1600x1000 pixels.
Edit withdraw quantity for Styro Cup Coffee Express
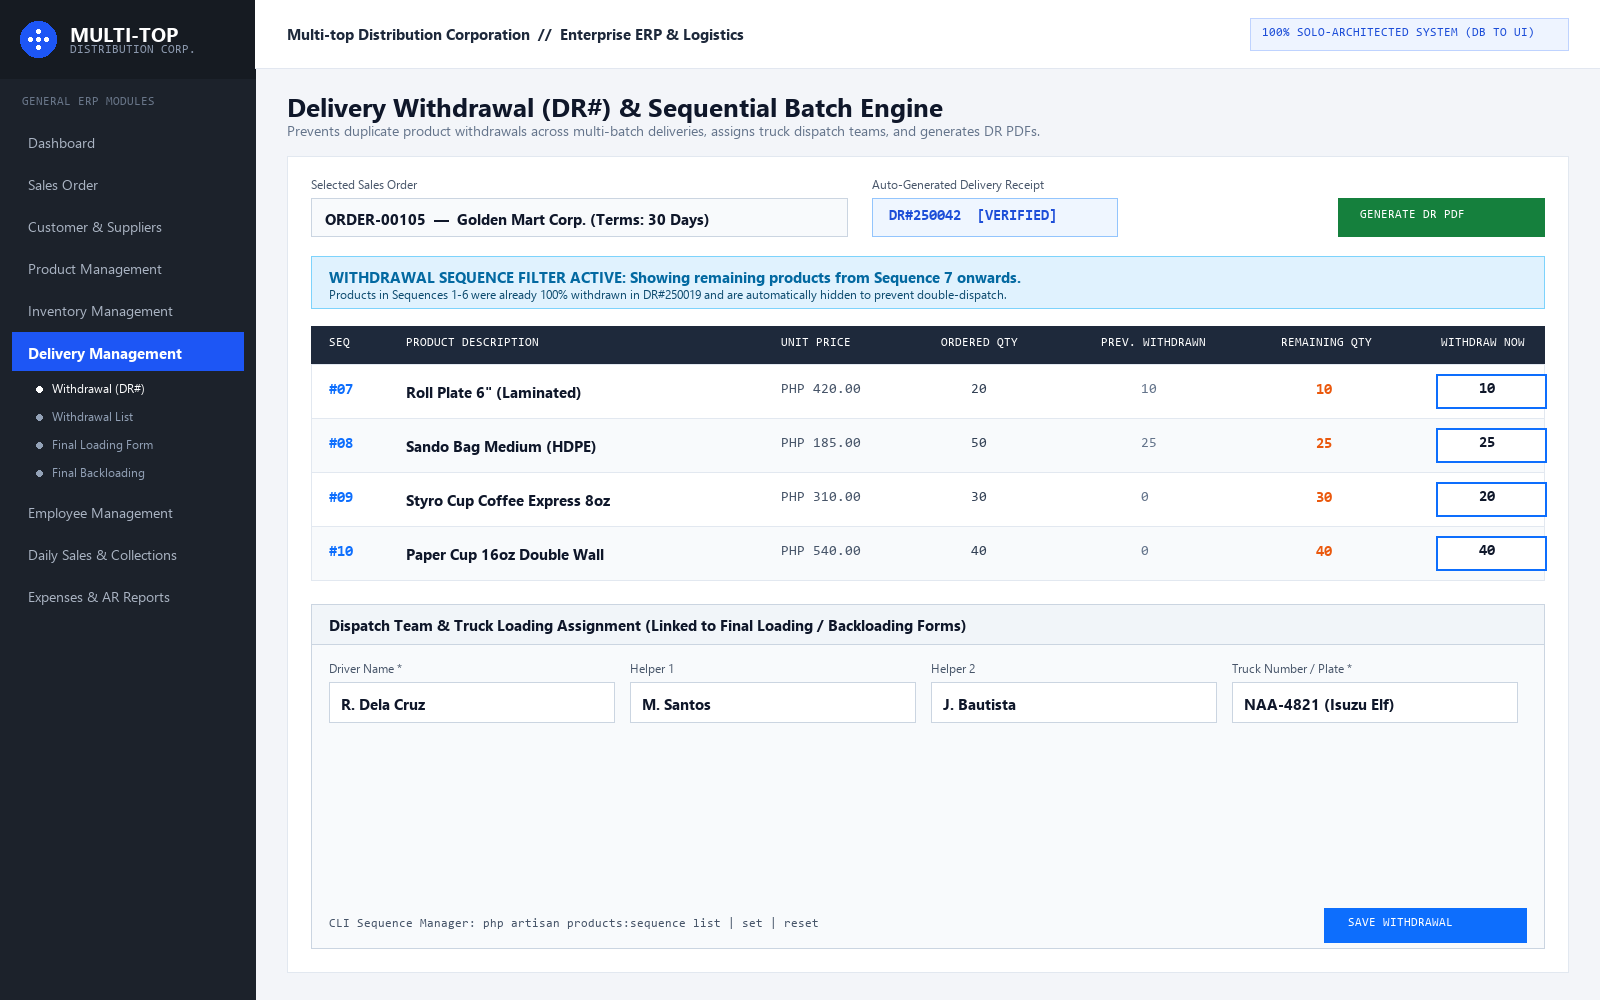coord(1491,499)
